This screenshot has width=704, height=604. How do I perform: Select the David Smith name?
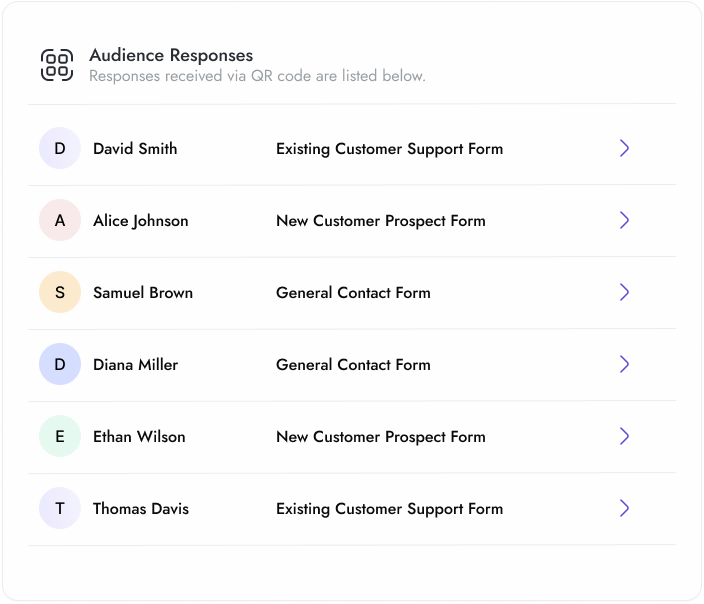tap(135, 149)
